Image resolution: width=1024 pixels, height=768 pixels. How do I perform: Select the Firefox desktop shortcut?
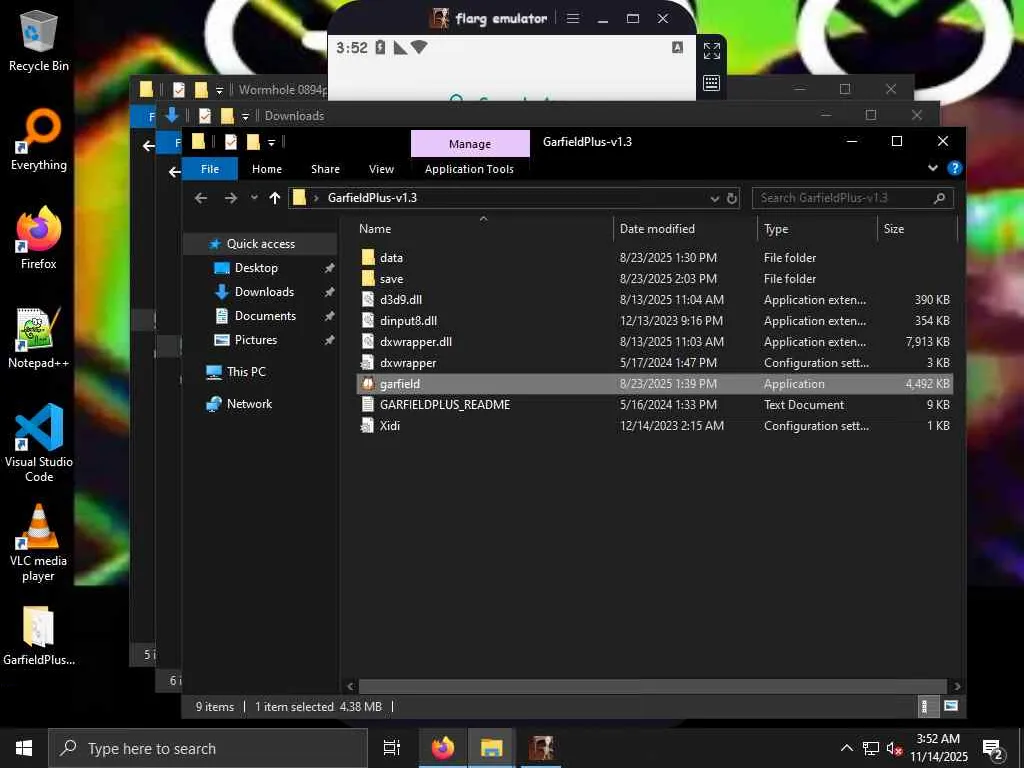pyautogui.click(x=39, y=238)
